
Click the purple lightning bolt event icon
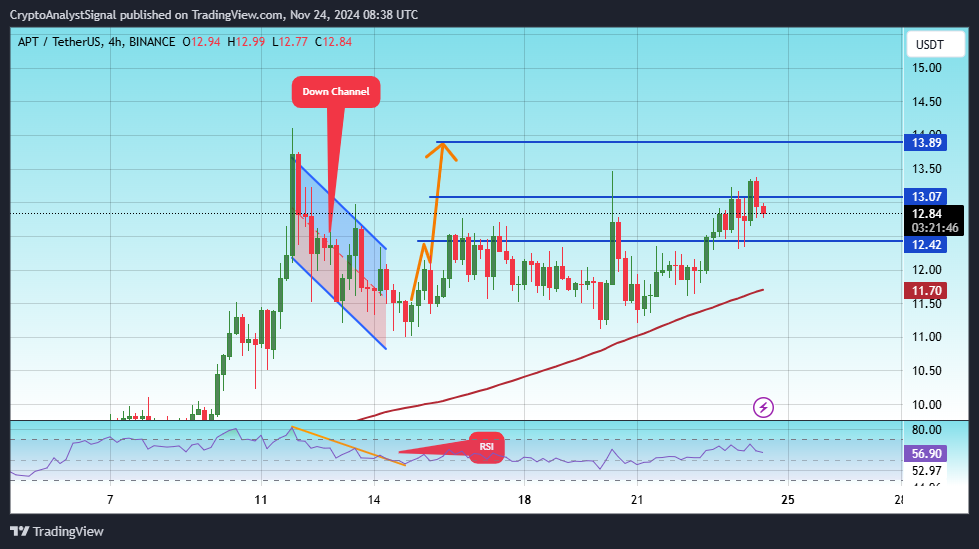tap(763, 407)
